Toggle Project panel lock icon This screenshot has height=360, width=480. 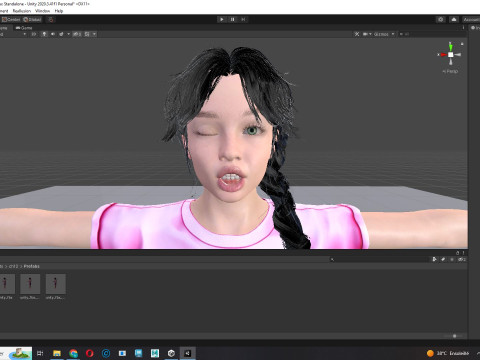pos(458,253)
